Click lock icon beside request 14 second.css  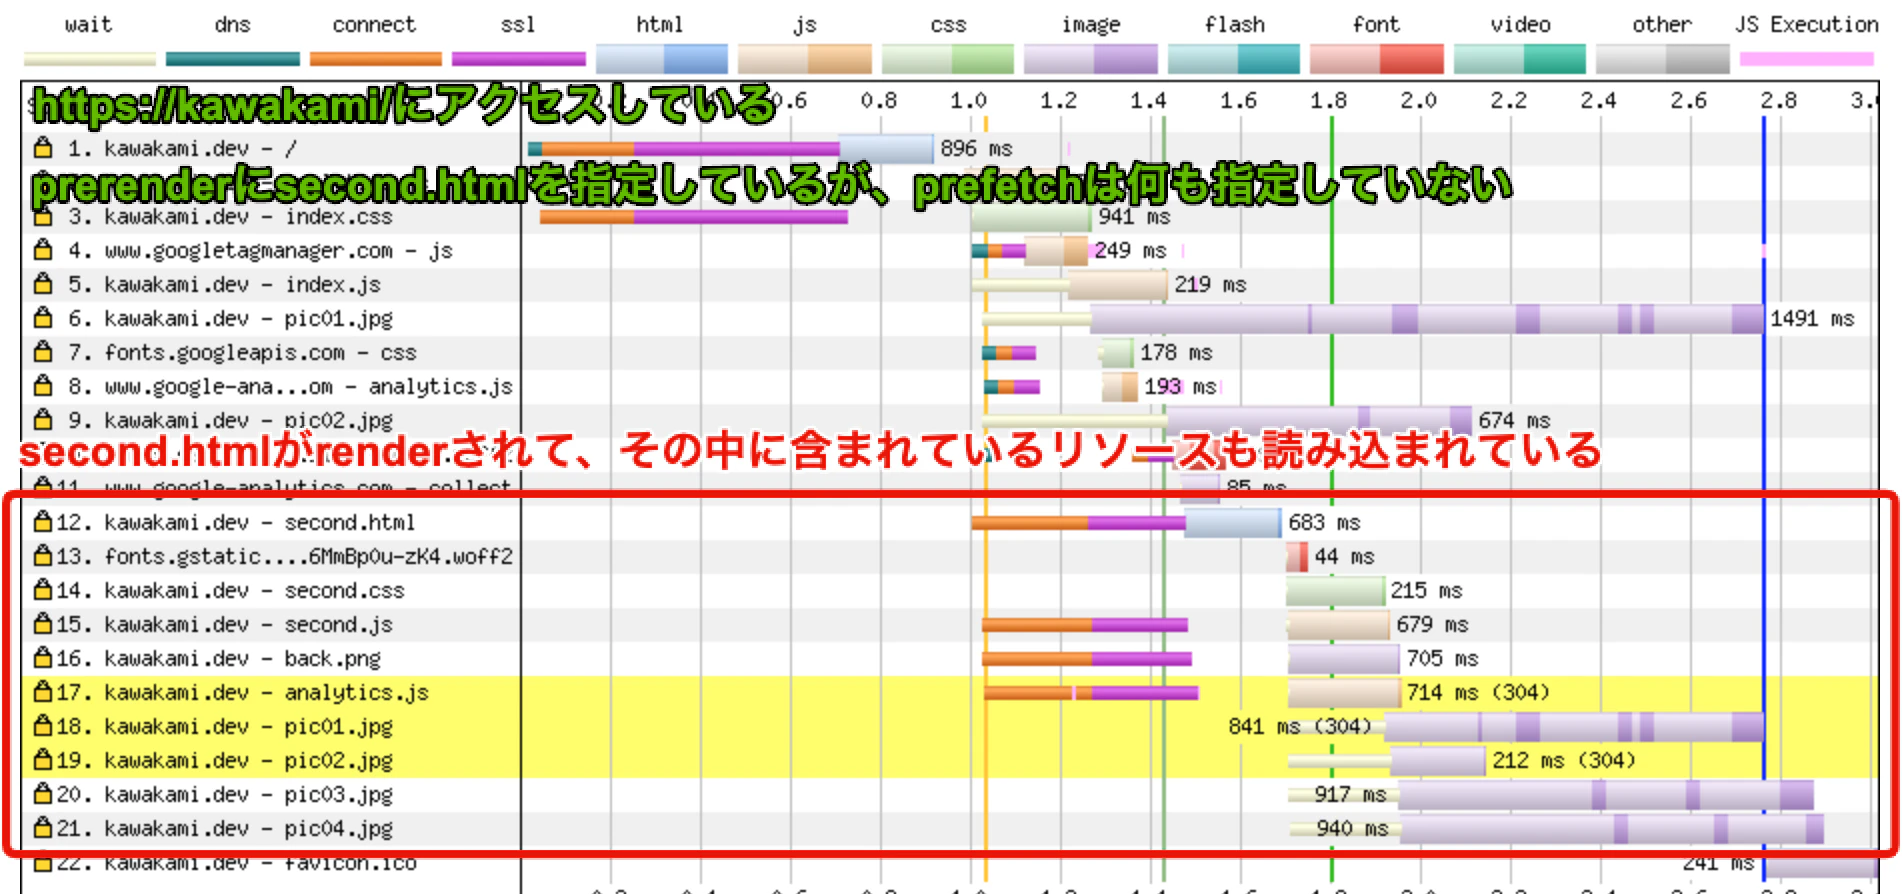pos(43,590)
